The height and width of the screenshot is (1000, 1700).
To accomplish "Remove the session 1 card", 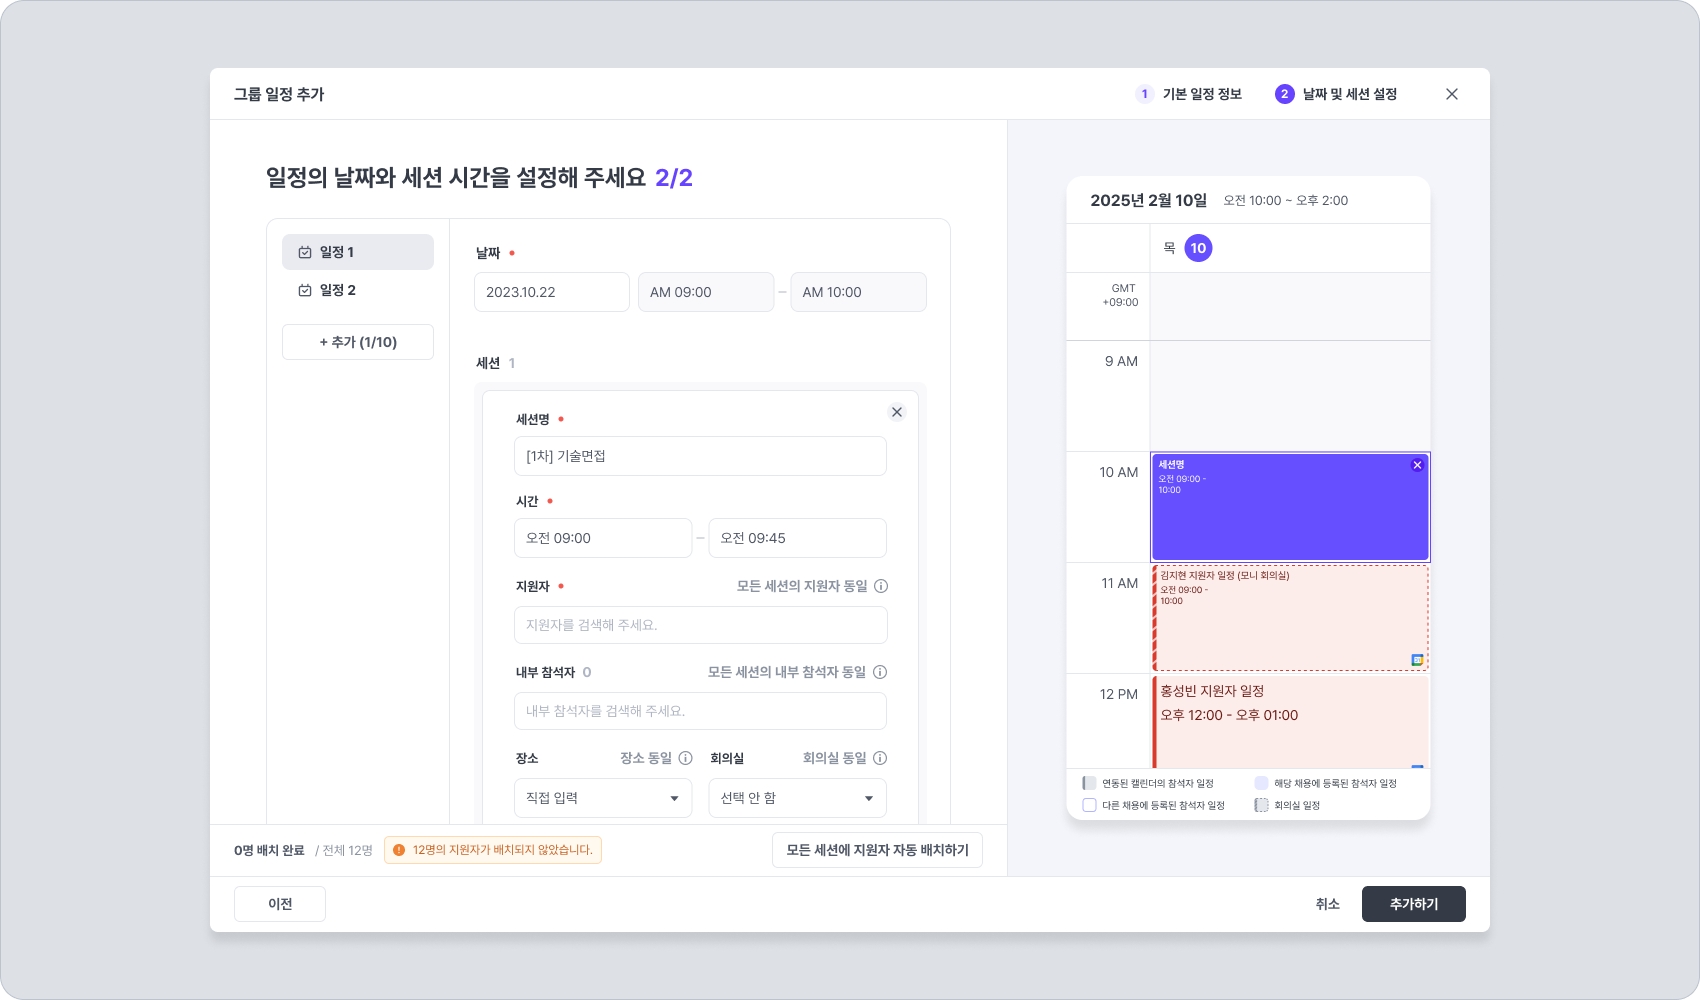I will pos(897,412).
